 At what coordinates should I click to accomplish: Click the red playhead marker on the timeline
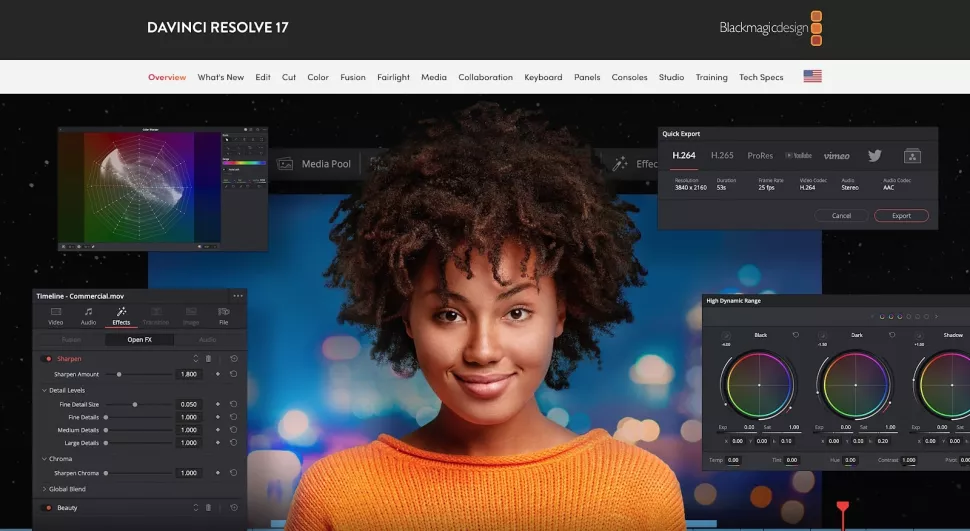[842, 508]
